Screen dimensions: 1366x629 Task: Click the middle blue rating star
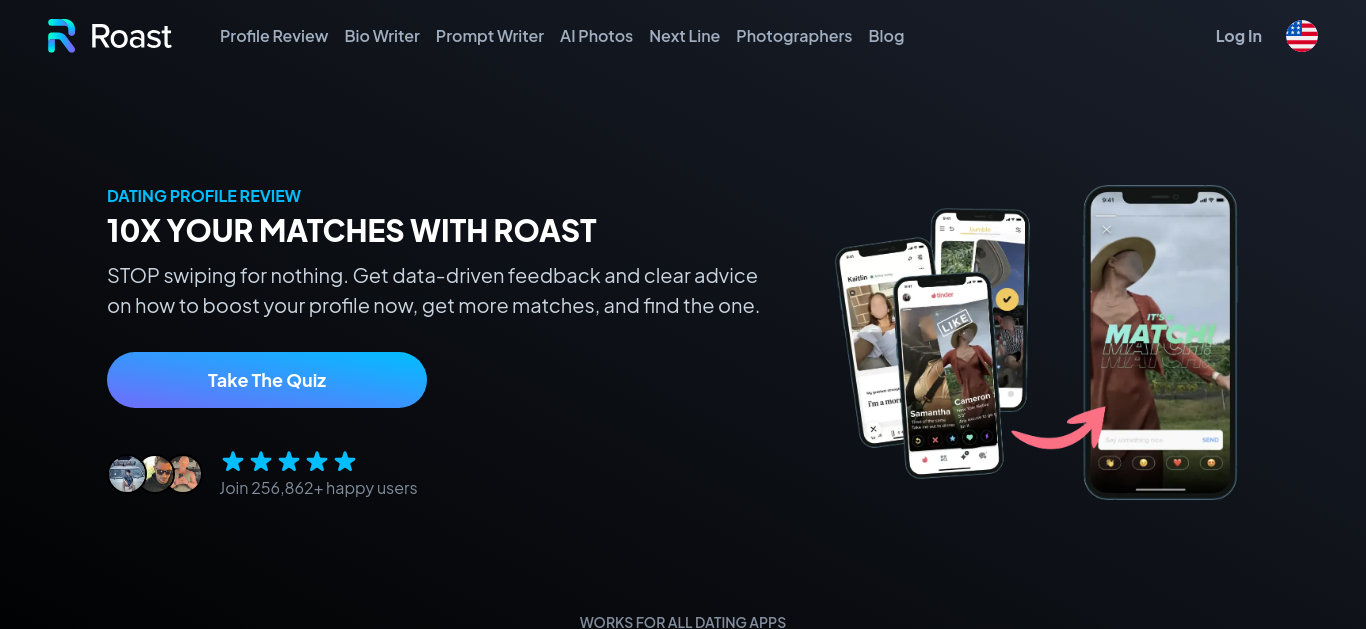[289, 461]
